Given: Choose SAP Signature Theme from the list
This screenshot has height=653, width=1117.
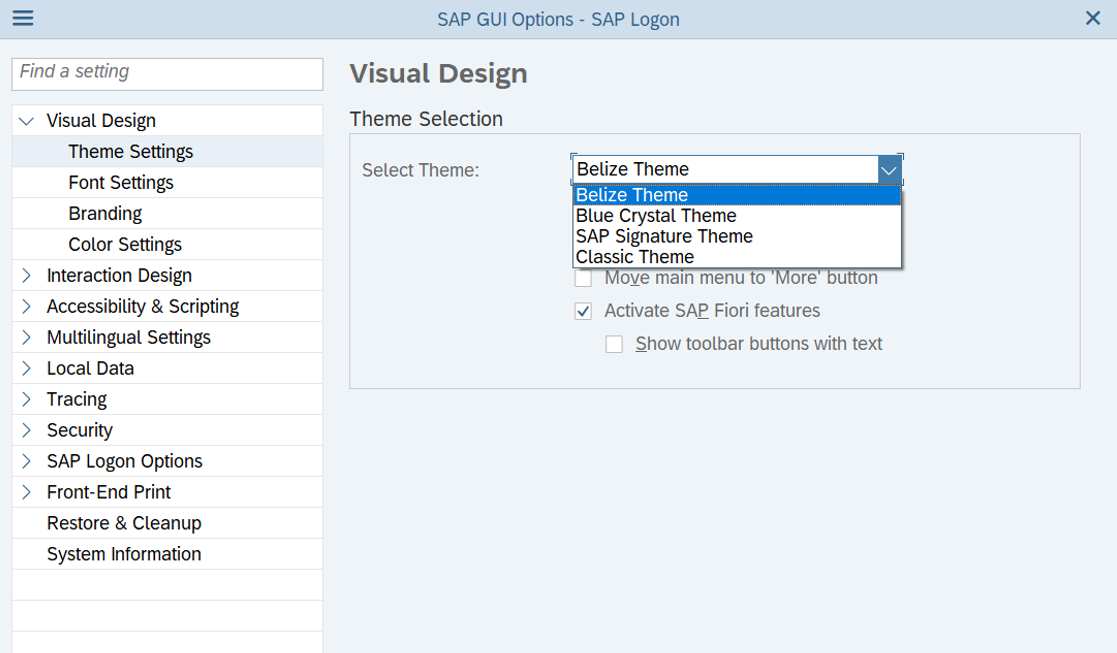Looking at the screenshot, I should (737, 236).
